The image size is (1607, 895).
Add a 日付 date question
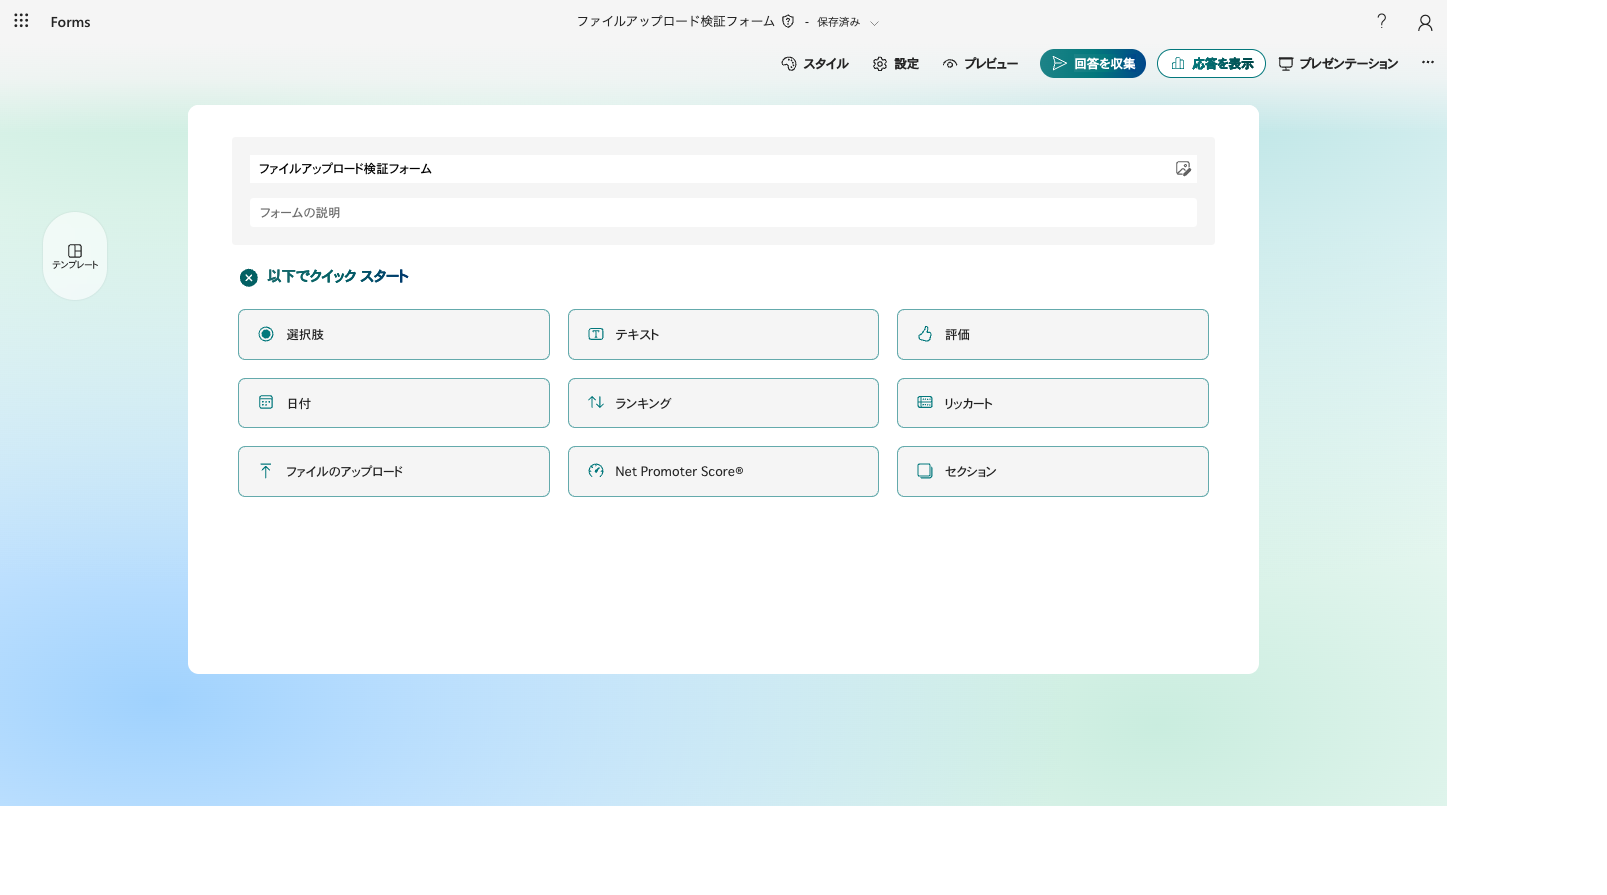click(394, 403)
